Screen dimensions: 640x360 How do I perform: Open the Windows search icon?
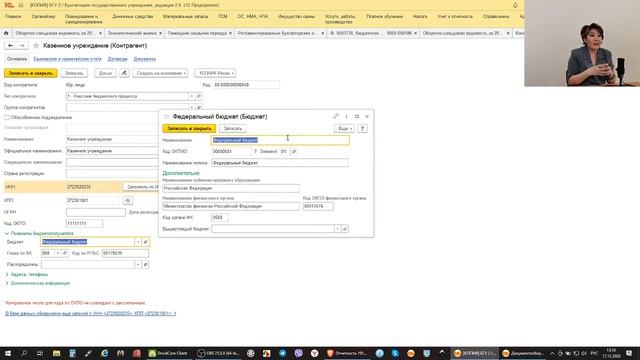tap(24, 353)
